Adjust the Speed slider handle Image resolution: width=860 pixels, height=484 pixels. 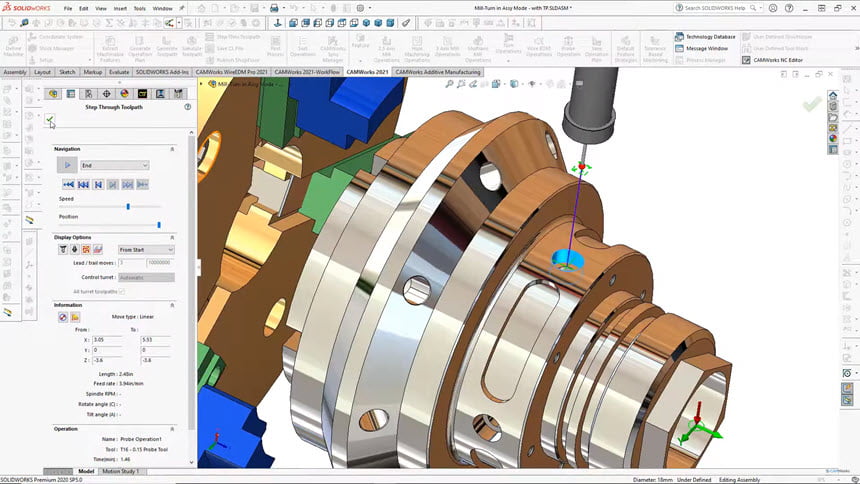pyautogui.click(x=128, y=207)
